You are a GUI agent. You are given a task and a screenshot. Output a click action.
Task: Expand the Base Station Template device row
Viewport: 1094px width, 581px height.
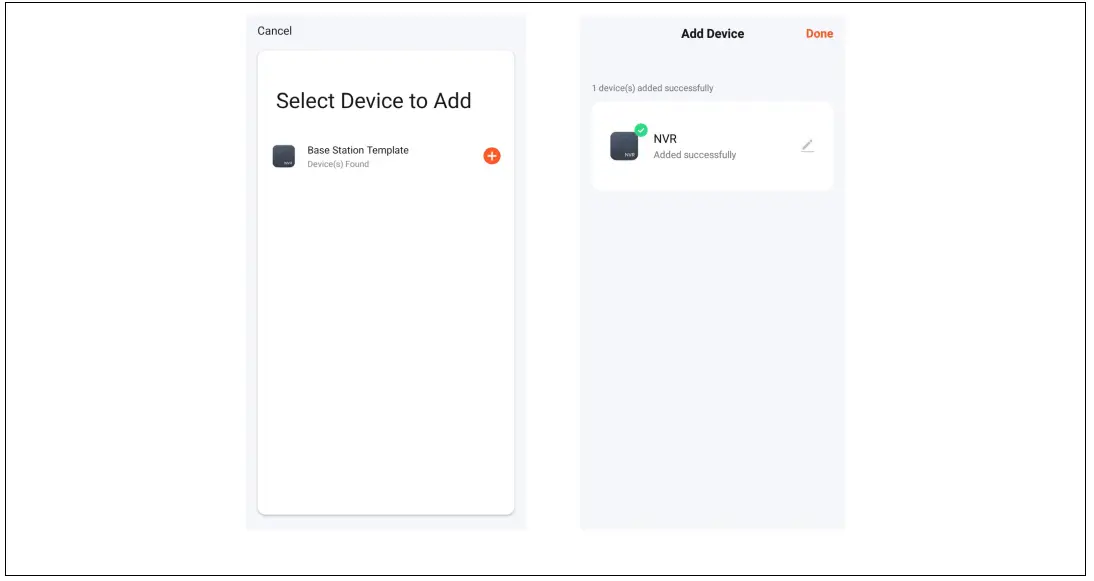(385, 156)
